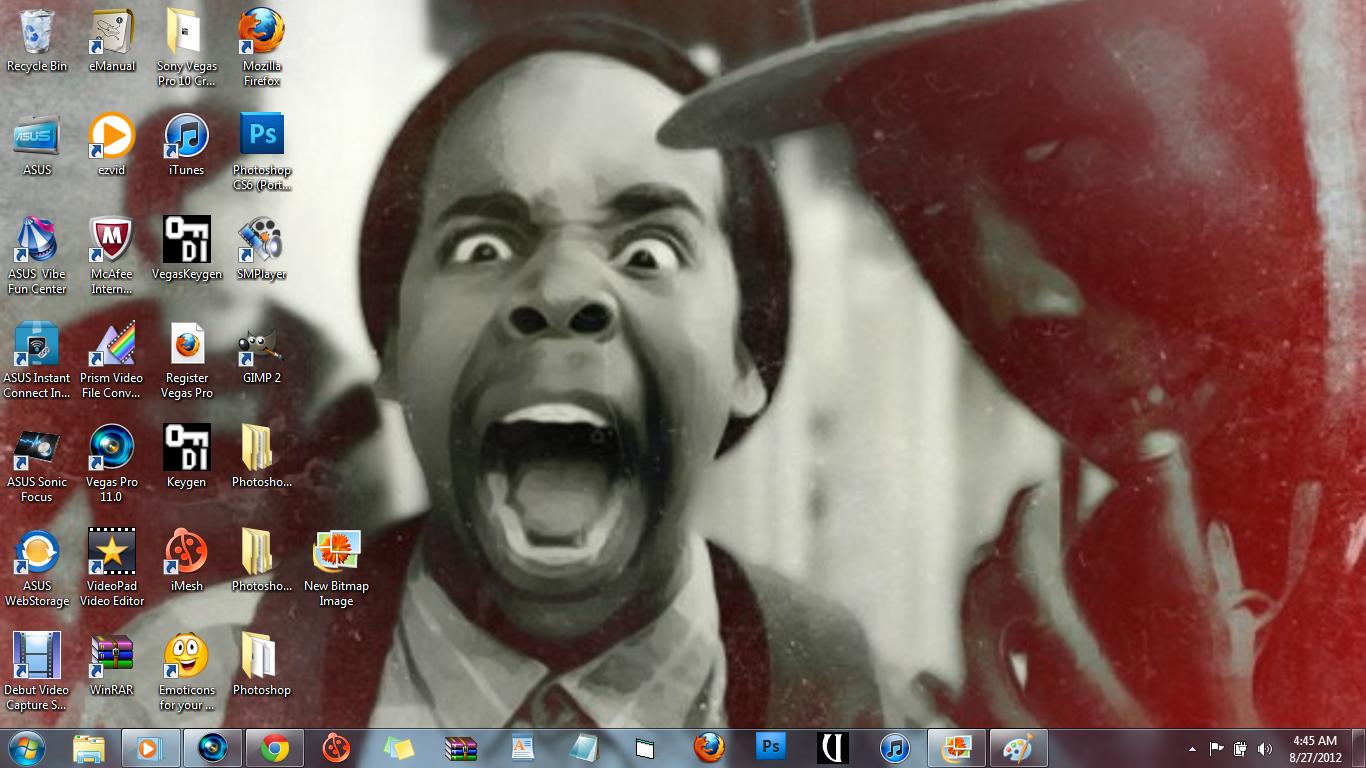This screenshot has height=768, width=1366.
Task: Click the power/battery tray icon
Action: point(1241,749)
